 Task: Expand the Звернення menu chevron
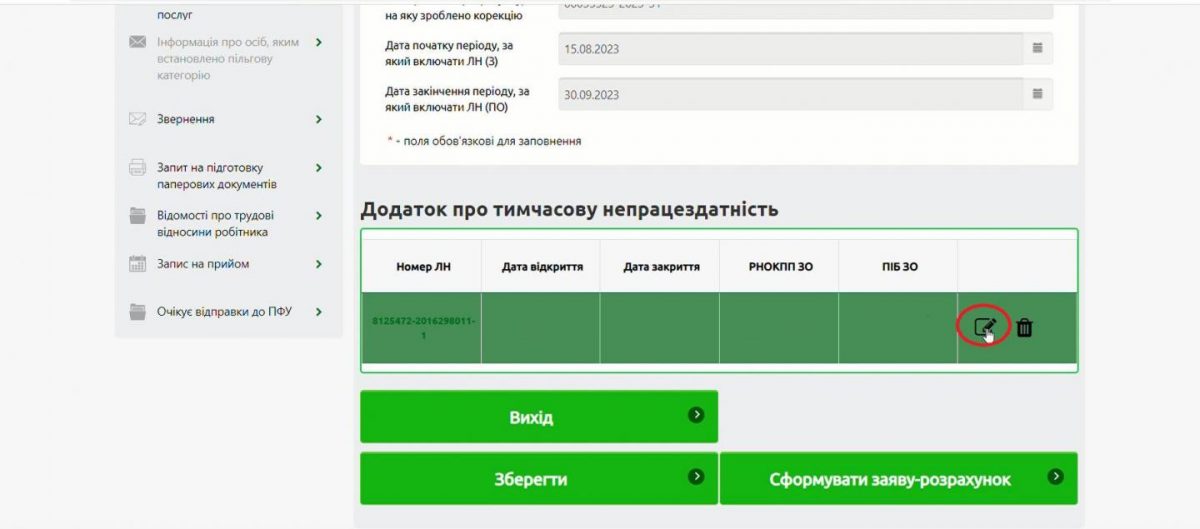318,119
